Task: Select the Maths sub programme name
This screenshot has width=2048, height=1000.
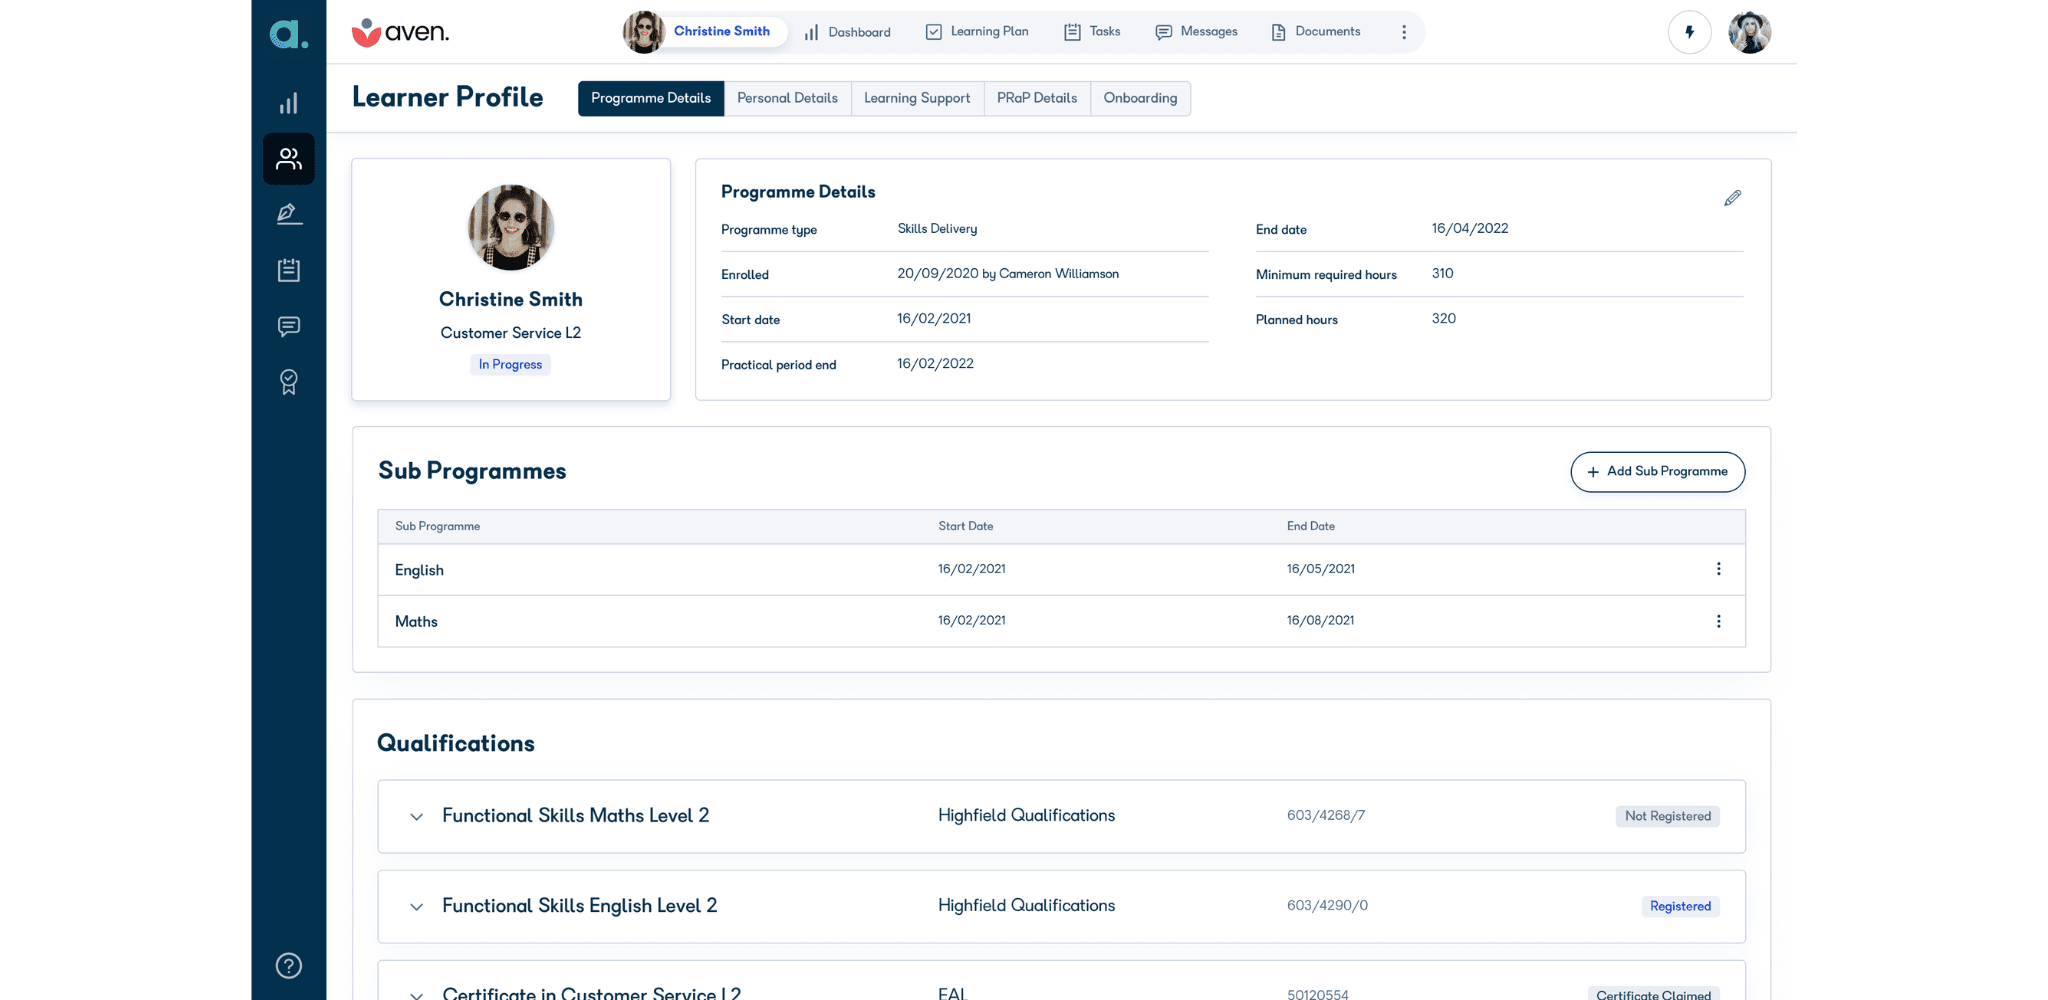Action: pyautogui.click(x=416, y=622)
